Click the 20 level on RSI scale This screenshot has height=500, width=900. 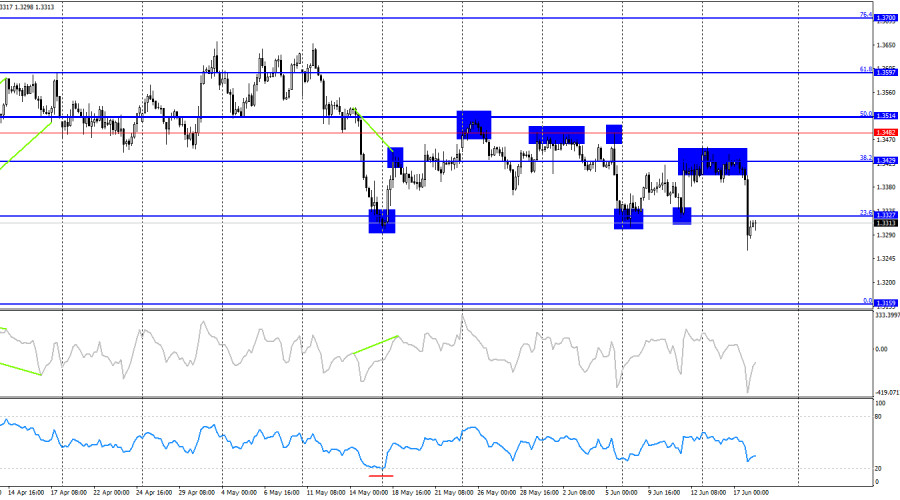click(x=878, y=469)
